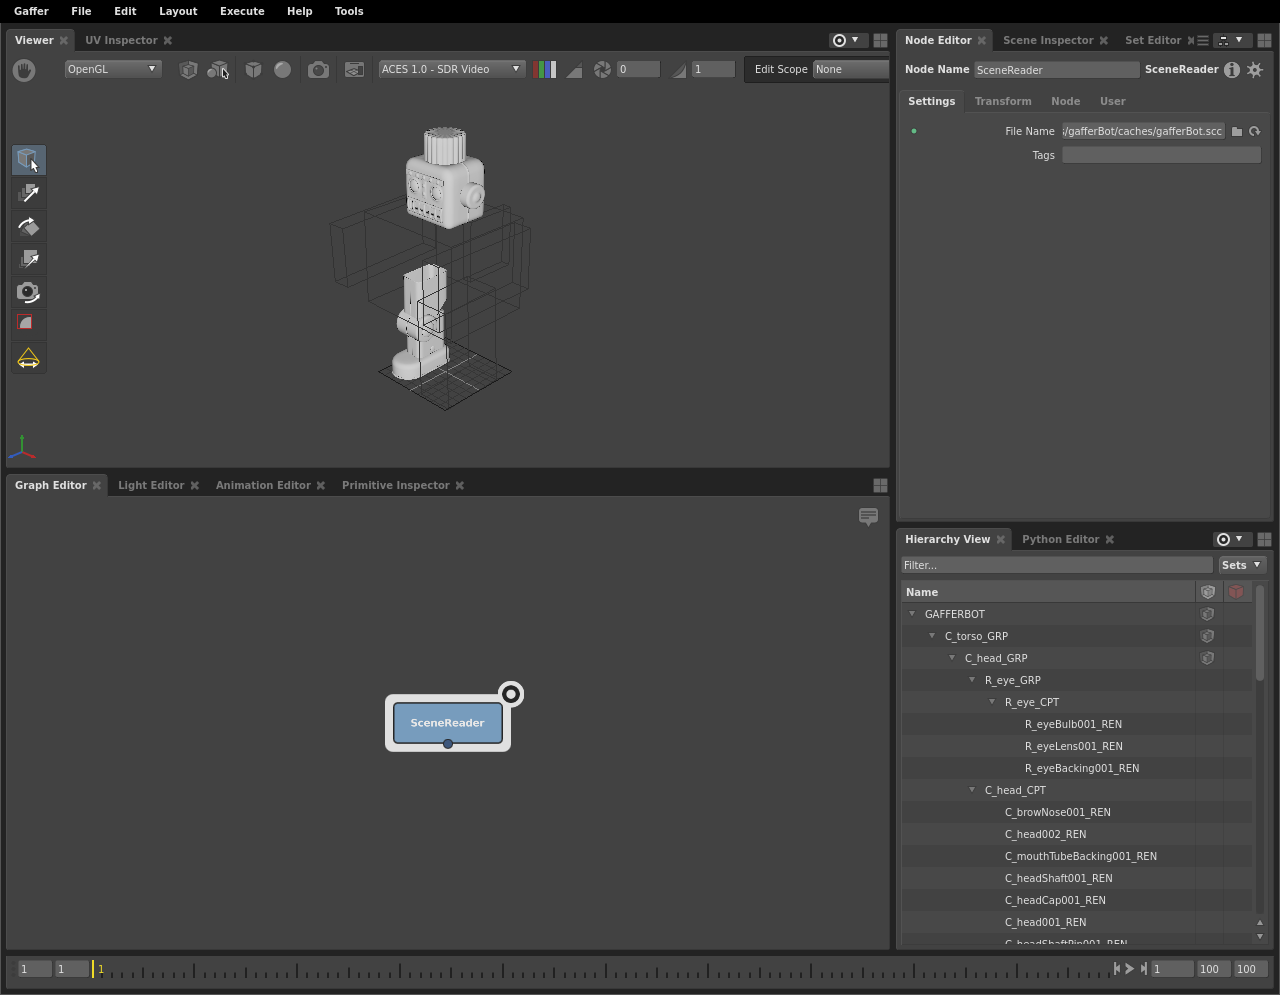Switch to the Set Editor tab
The width and height of the screenshot is (1280, 995).
[x=1152, y=40]
